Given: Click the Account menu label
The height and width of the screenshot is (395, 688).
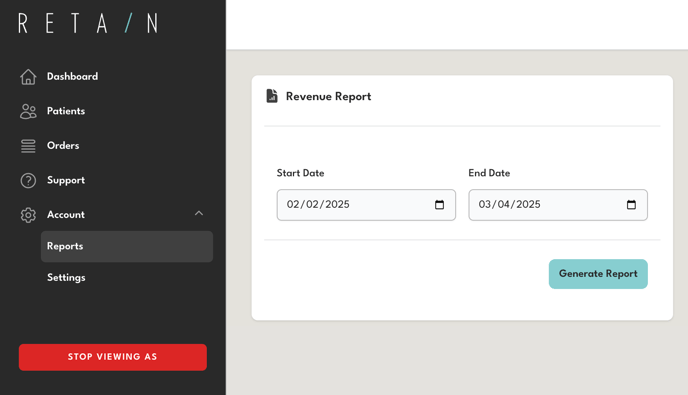Looking at the screenshot, I should point(66,215).
